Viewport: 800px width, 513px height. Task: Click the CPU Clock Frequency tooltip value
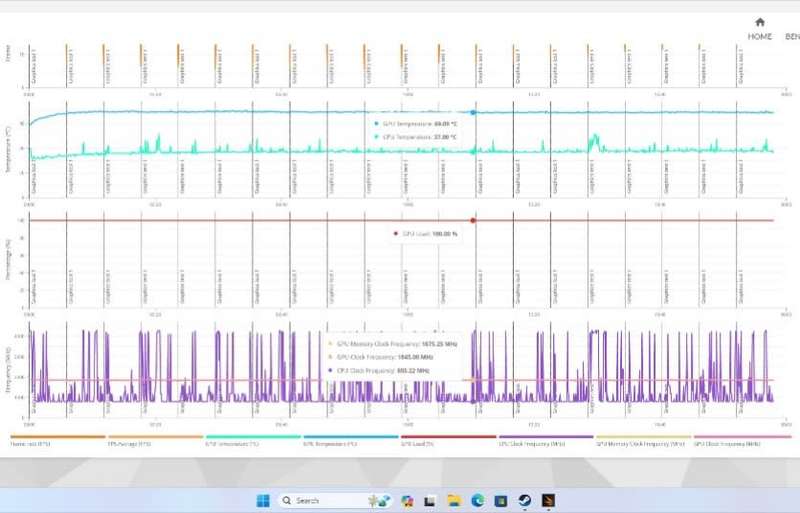coord(413,371)
